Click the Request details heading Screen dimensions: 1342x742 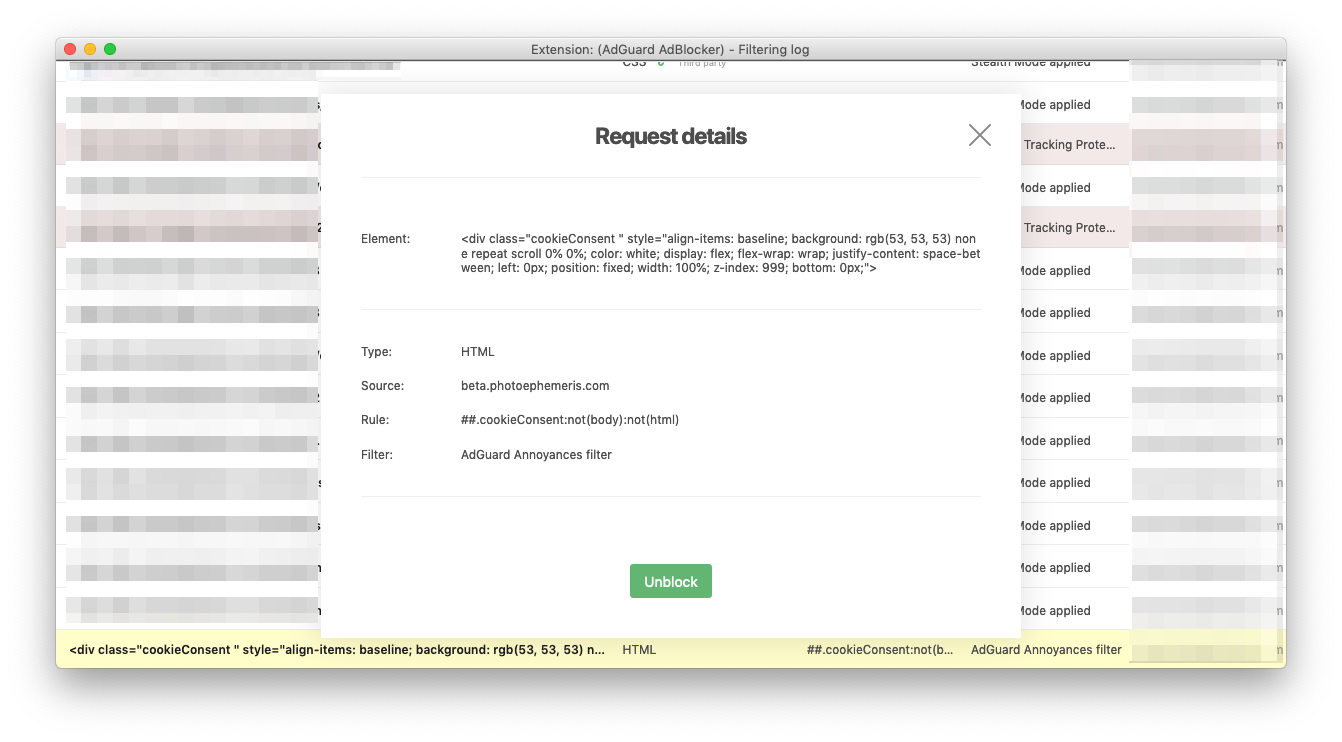click(671, 136)
